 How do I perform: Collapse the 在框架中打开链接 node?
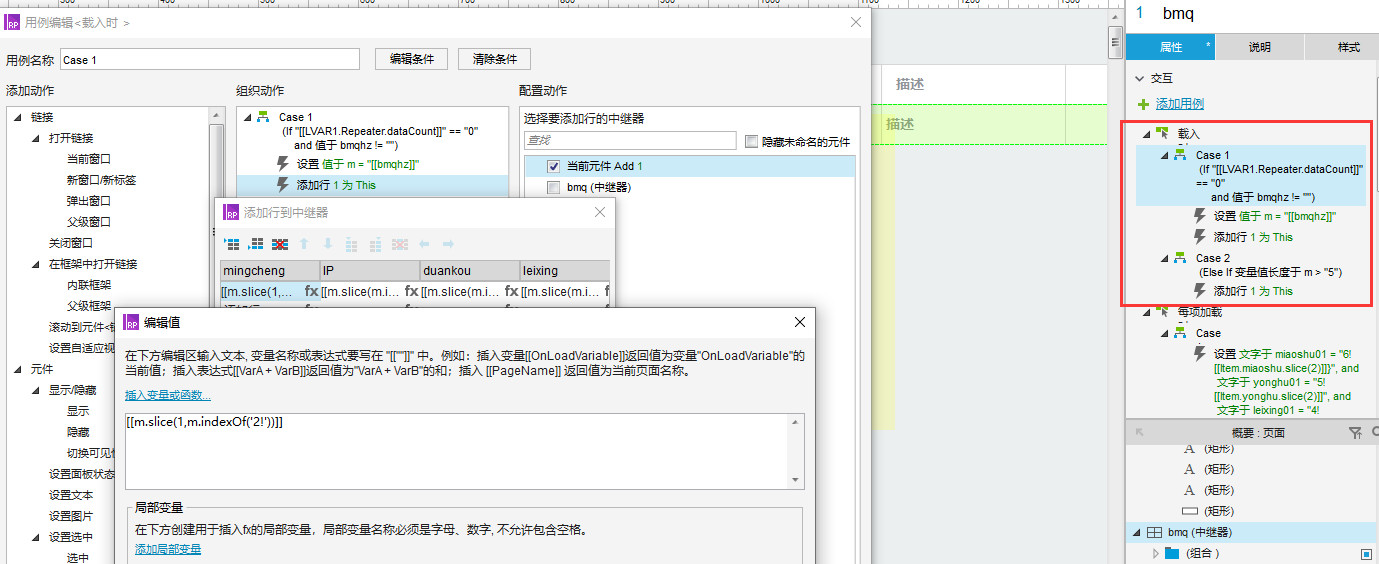[35, 264]
